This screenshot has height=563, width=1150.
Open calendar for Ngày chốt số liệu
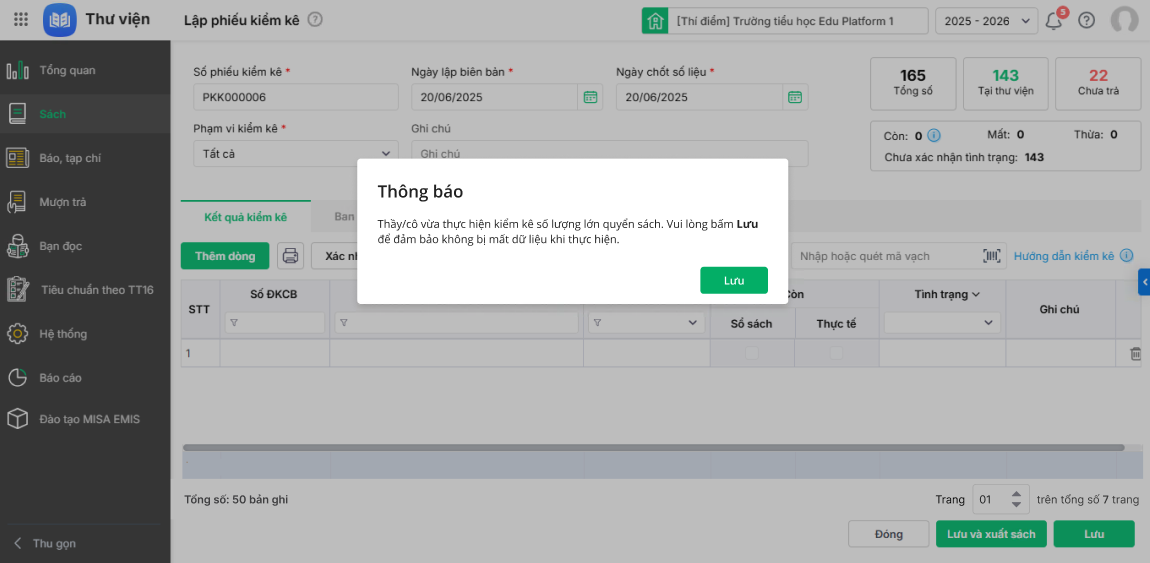coord(795,97)
